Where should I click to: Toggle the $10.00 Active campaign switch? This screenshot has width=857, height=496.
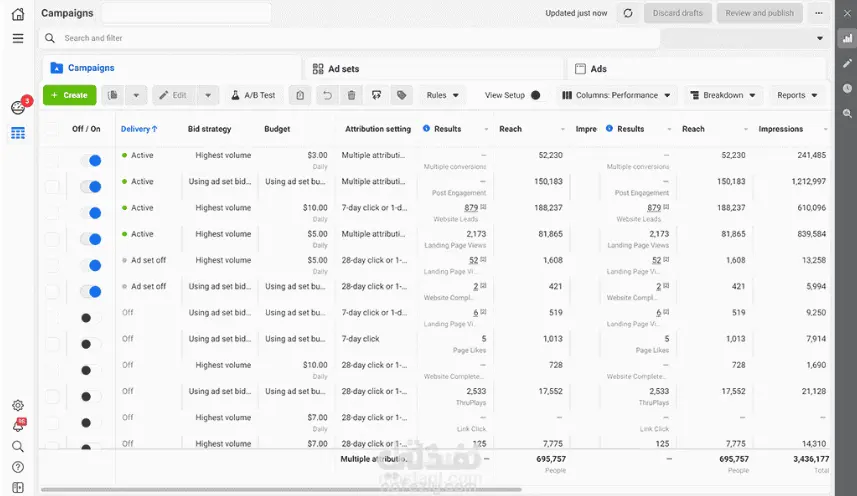coord(91,212)
